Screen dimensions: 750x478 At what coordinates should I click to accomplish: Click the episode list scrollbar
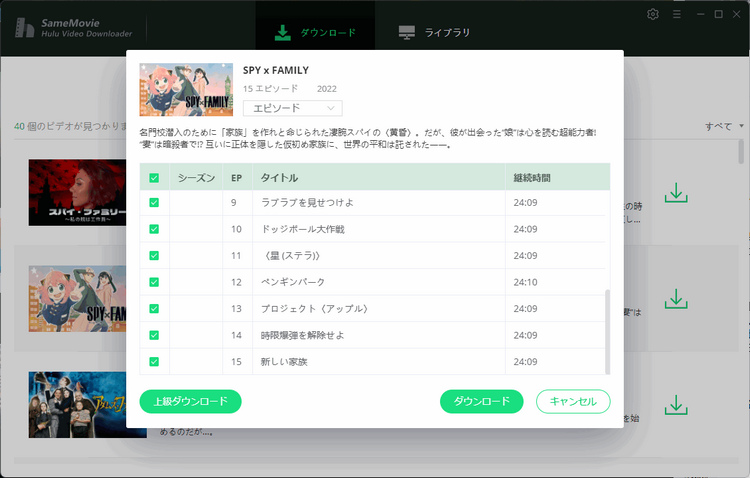pos(607,331)
